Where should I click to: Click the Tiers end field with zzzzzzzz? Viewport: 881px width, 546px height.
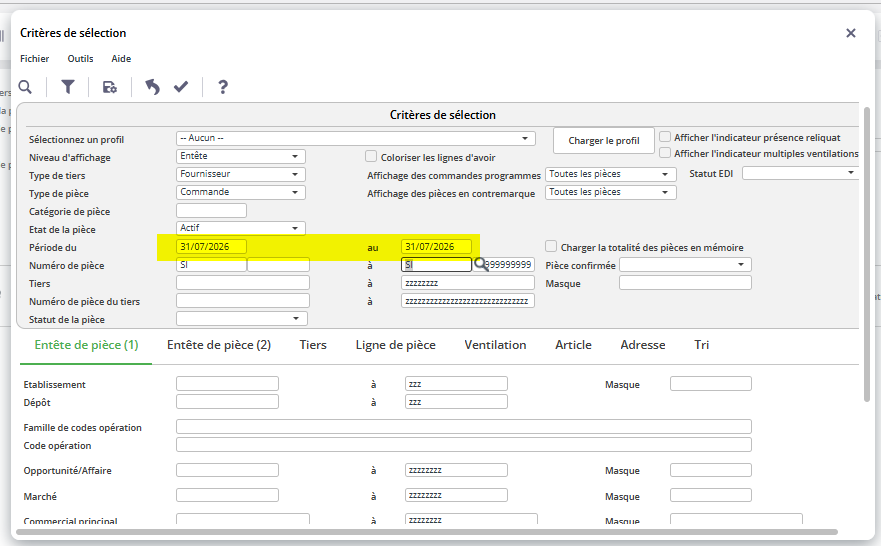[468, 283]
